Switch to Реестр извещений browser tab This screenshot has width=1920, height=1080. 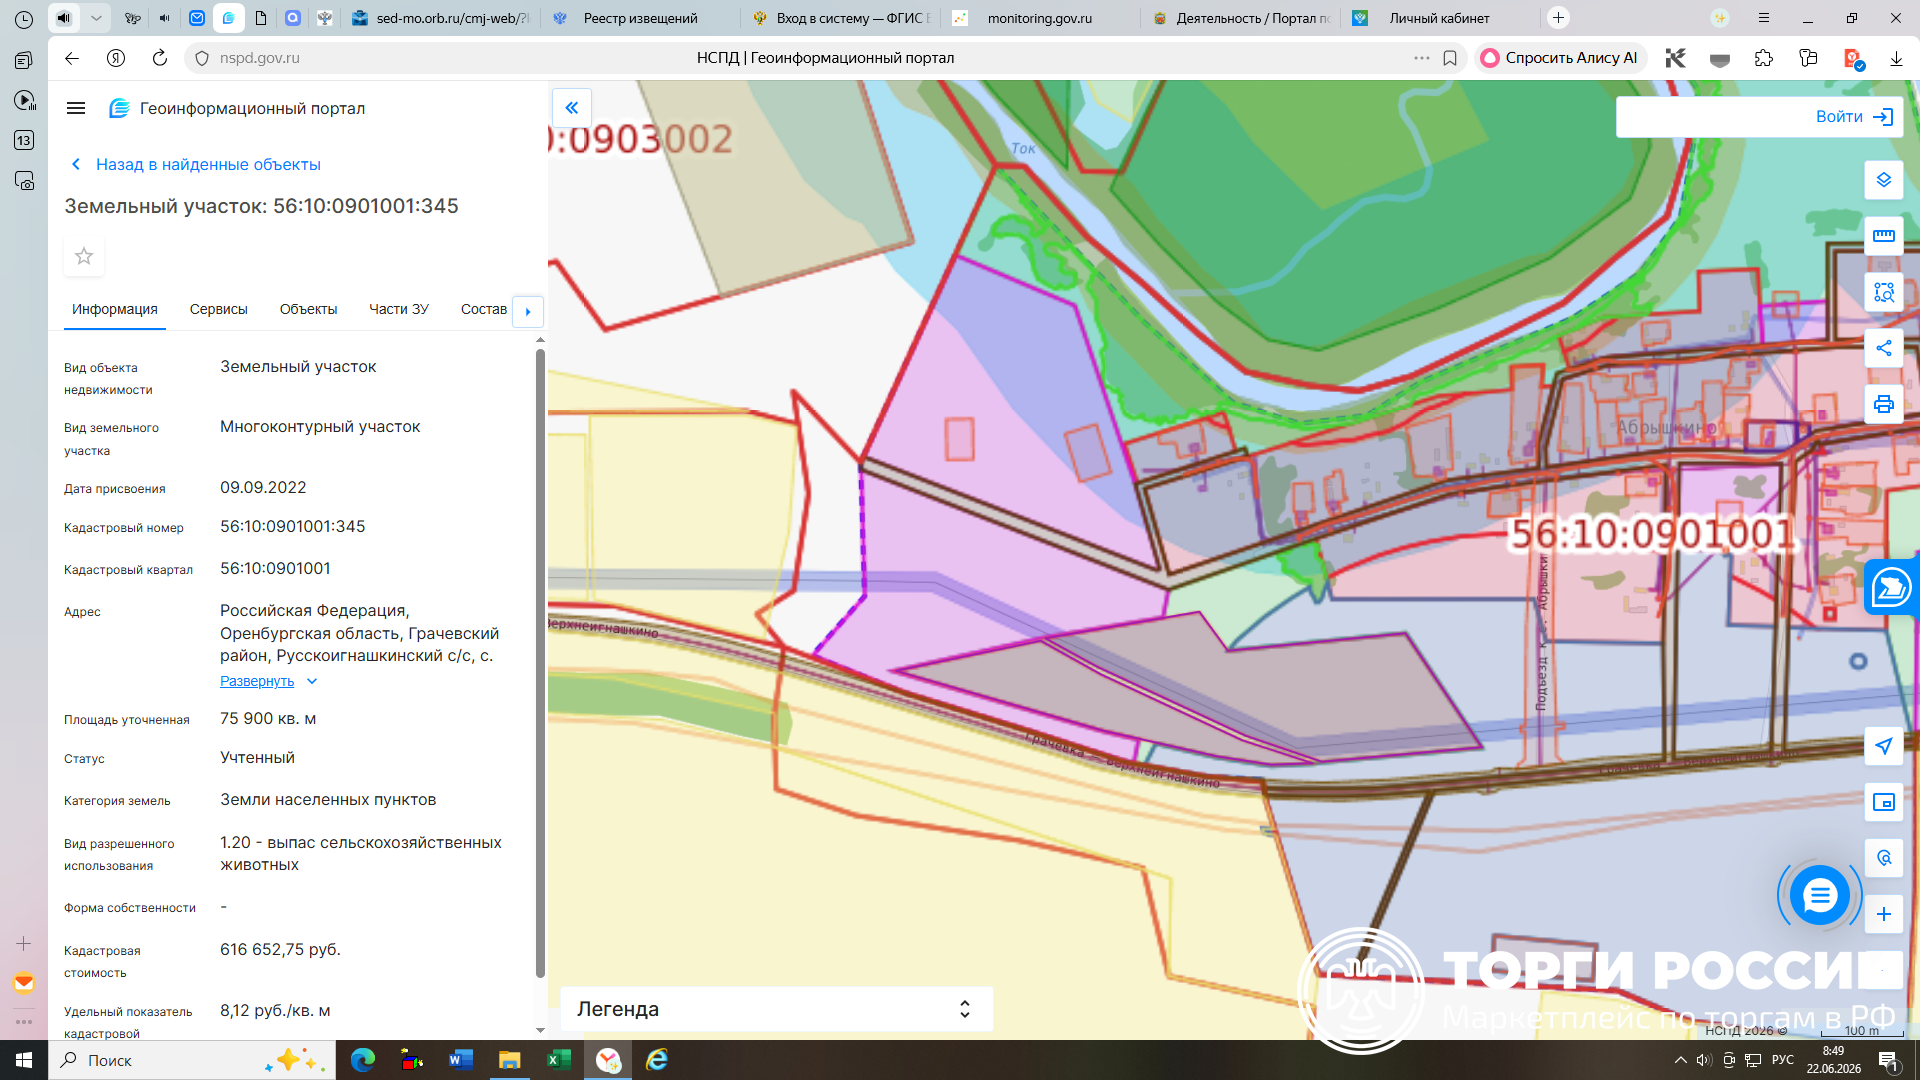(x=641, y=18)
